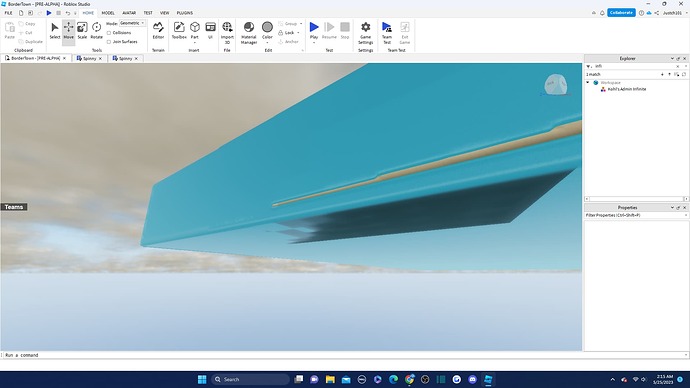Viewport: 690px width, 388px height.
Task: Expand the Play mode dropdown arrow
Action: (314, 43)
